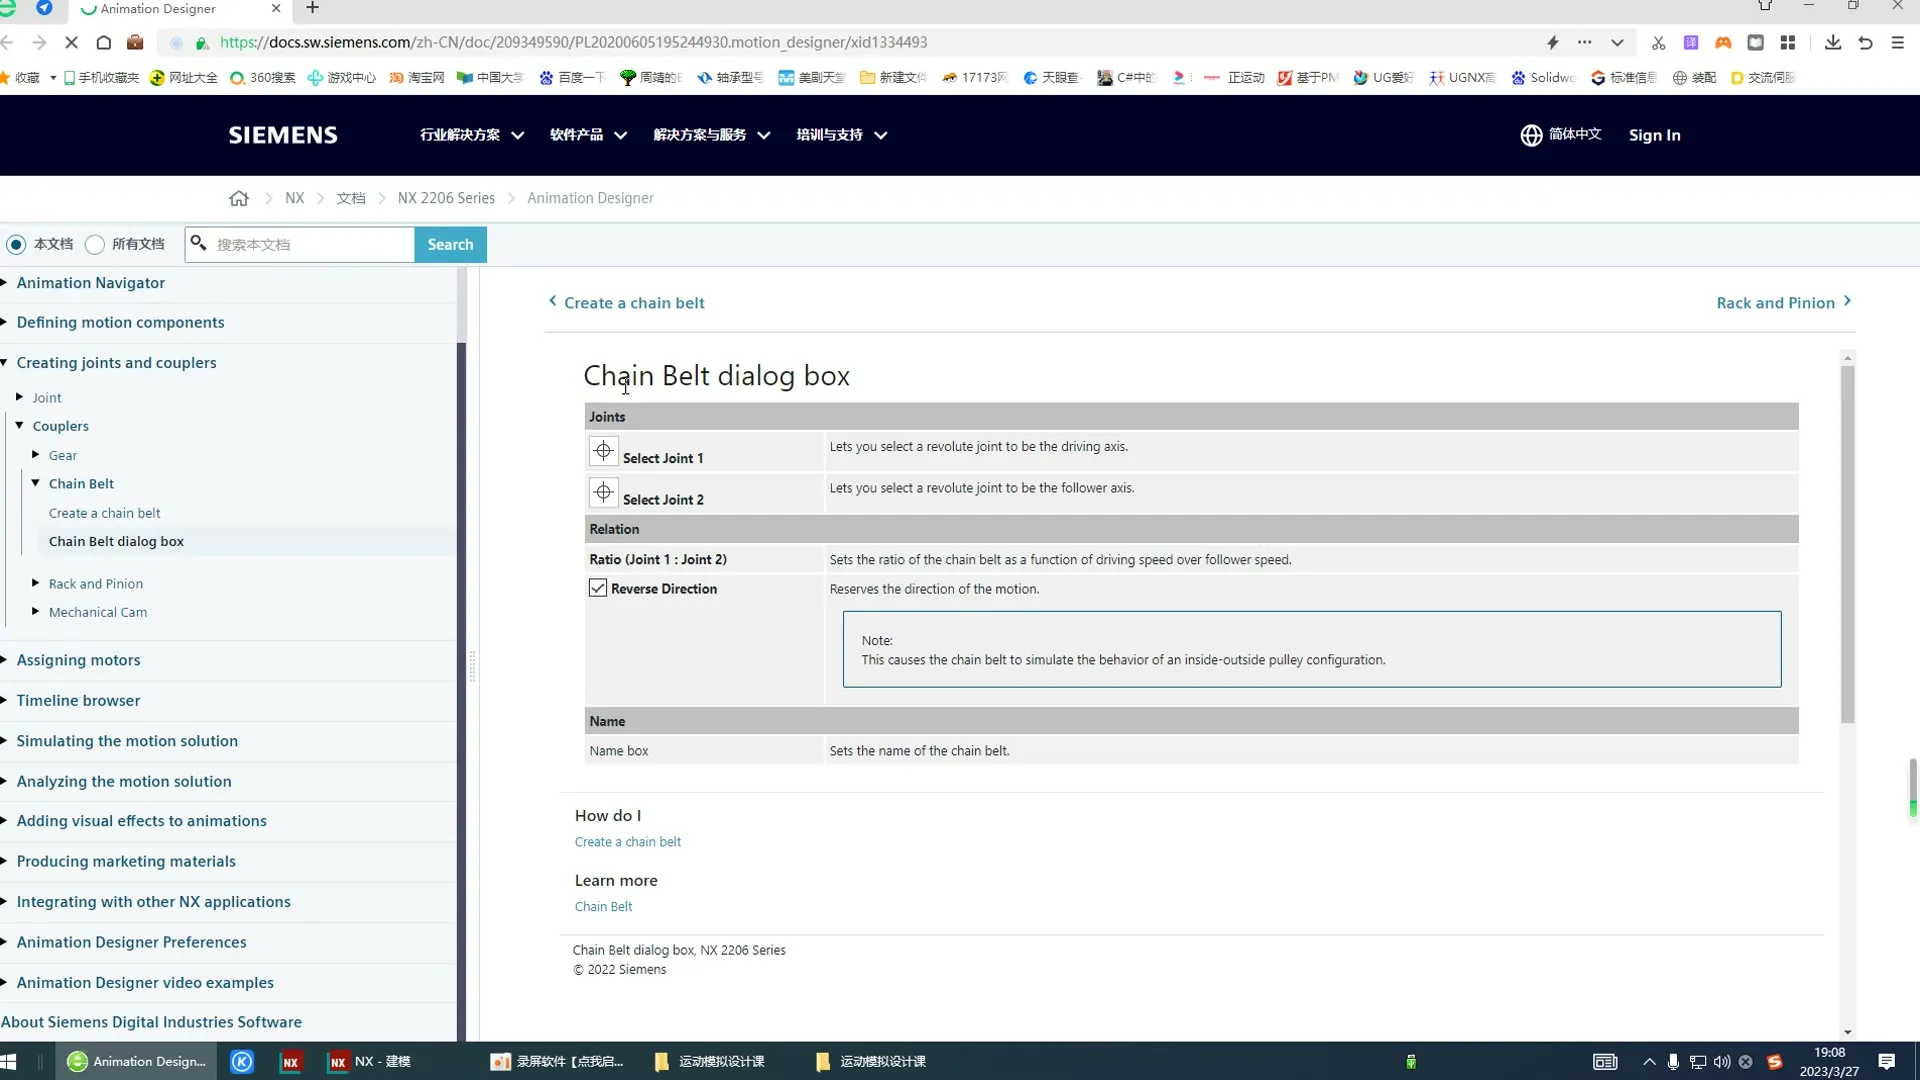
Task: Click the document search input field
Action: [312, 244]
